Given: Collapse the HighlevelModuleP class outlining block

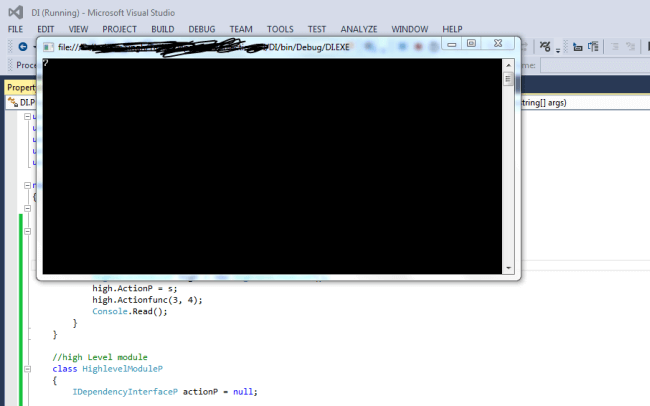Looking at the screenshot, I should [x=27, y=369].
